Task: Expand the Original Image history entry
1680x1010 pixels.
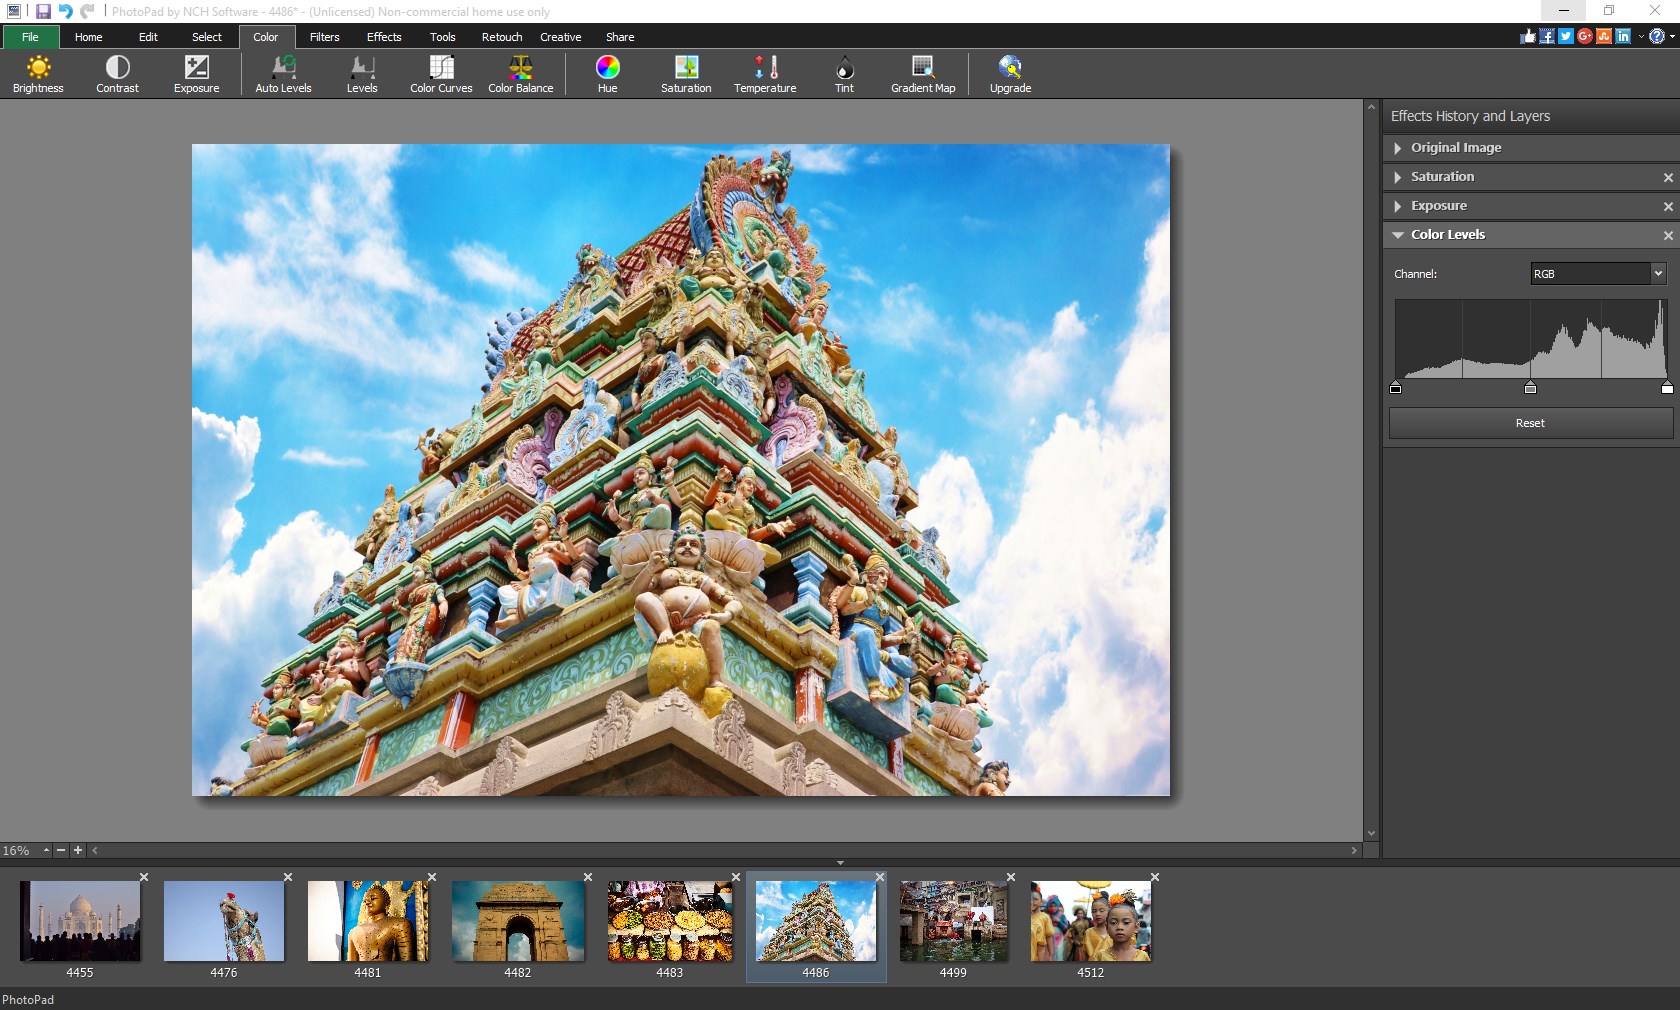Action: click(x=1396, y=148)
